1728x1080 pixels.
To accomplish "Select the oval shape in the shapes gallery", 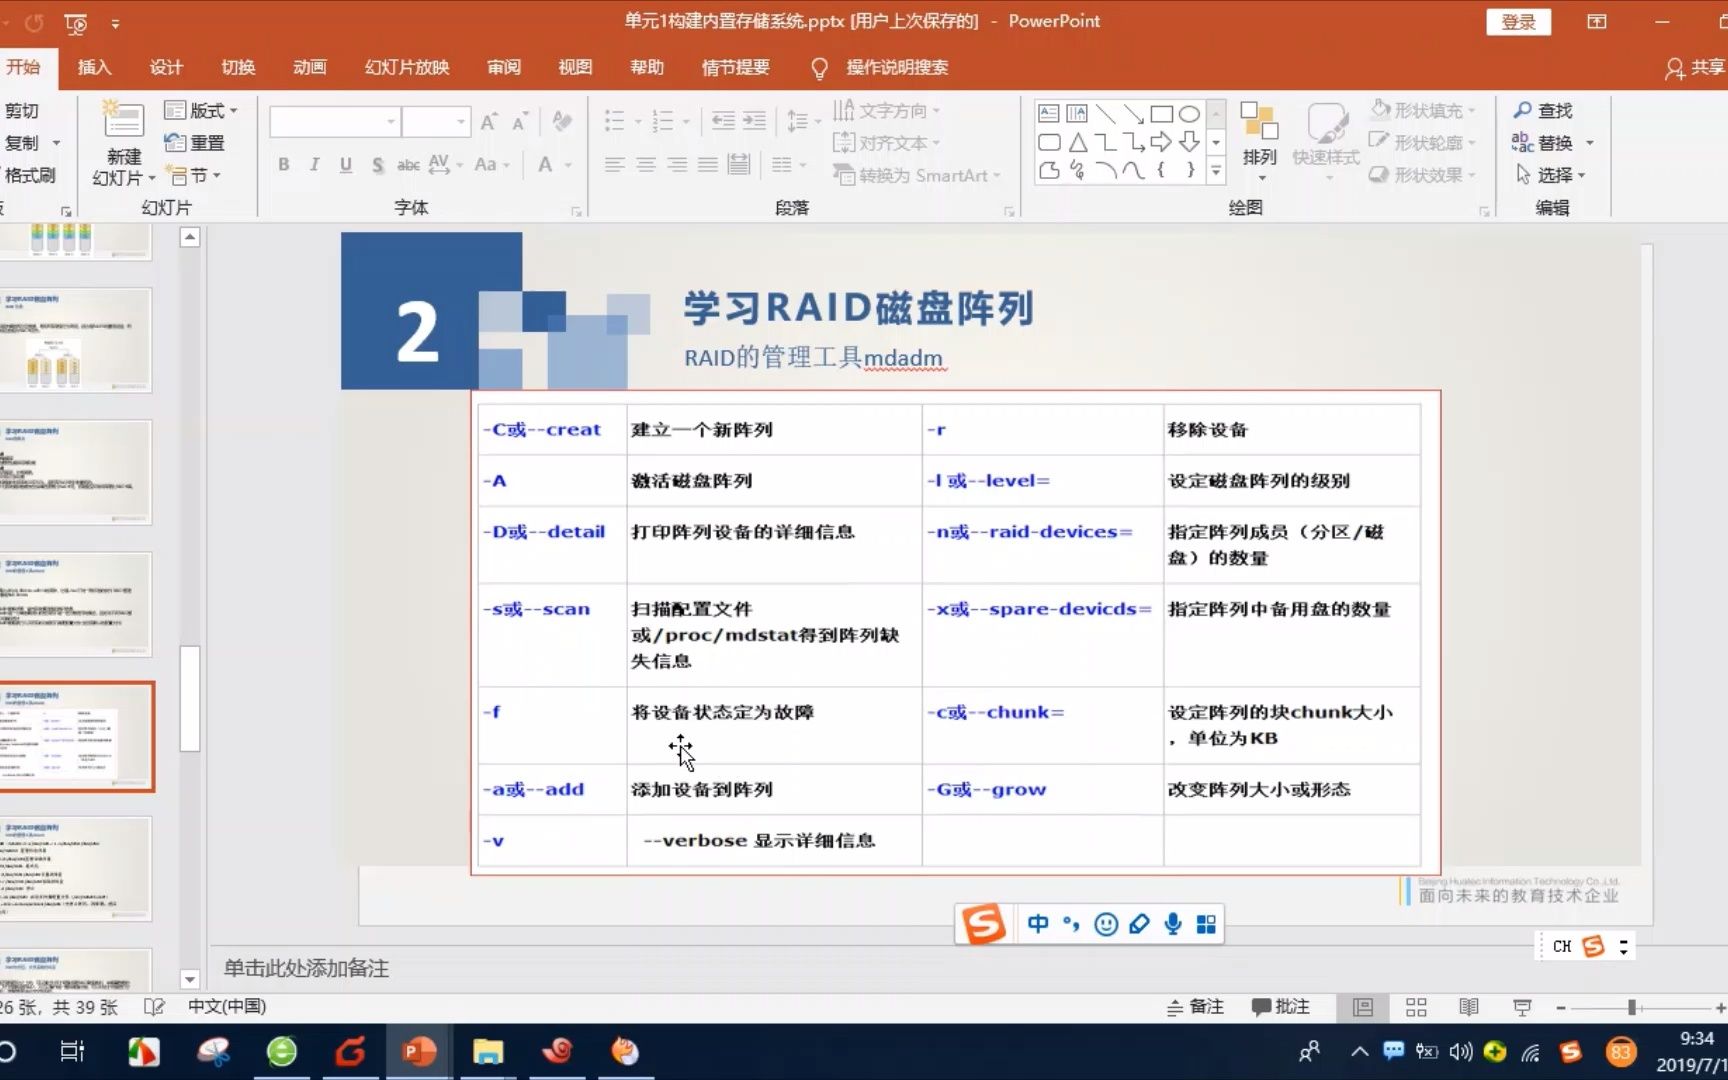I will click(1189, 114).
